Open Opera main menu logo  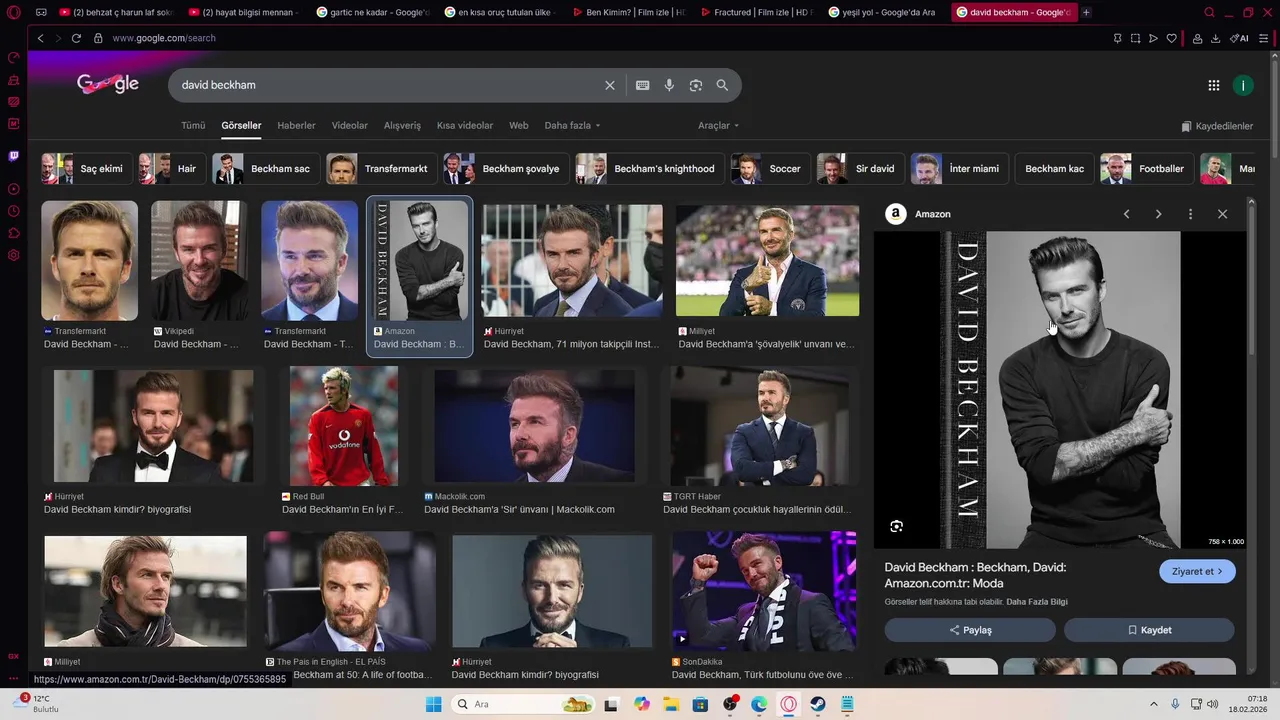click(13, 12)
